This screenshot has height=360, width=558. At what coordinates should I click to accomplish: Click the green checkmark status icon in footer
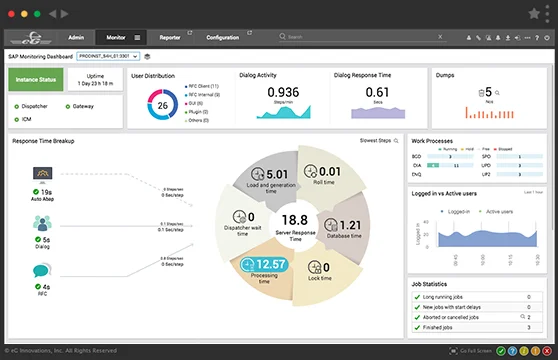(501, 351)
